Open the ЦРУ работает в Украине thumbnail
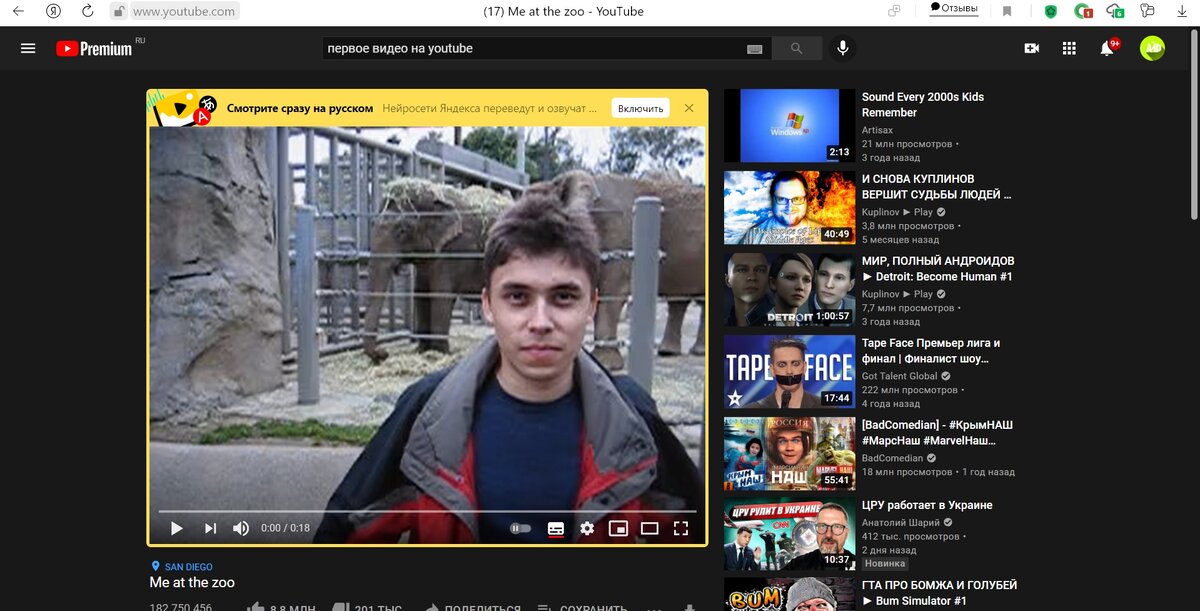The width and height of the screenshot is (1200, 611). point(788,535)
